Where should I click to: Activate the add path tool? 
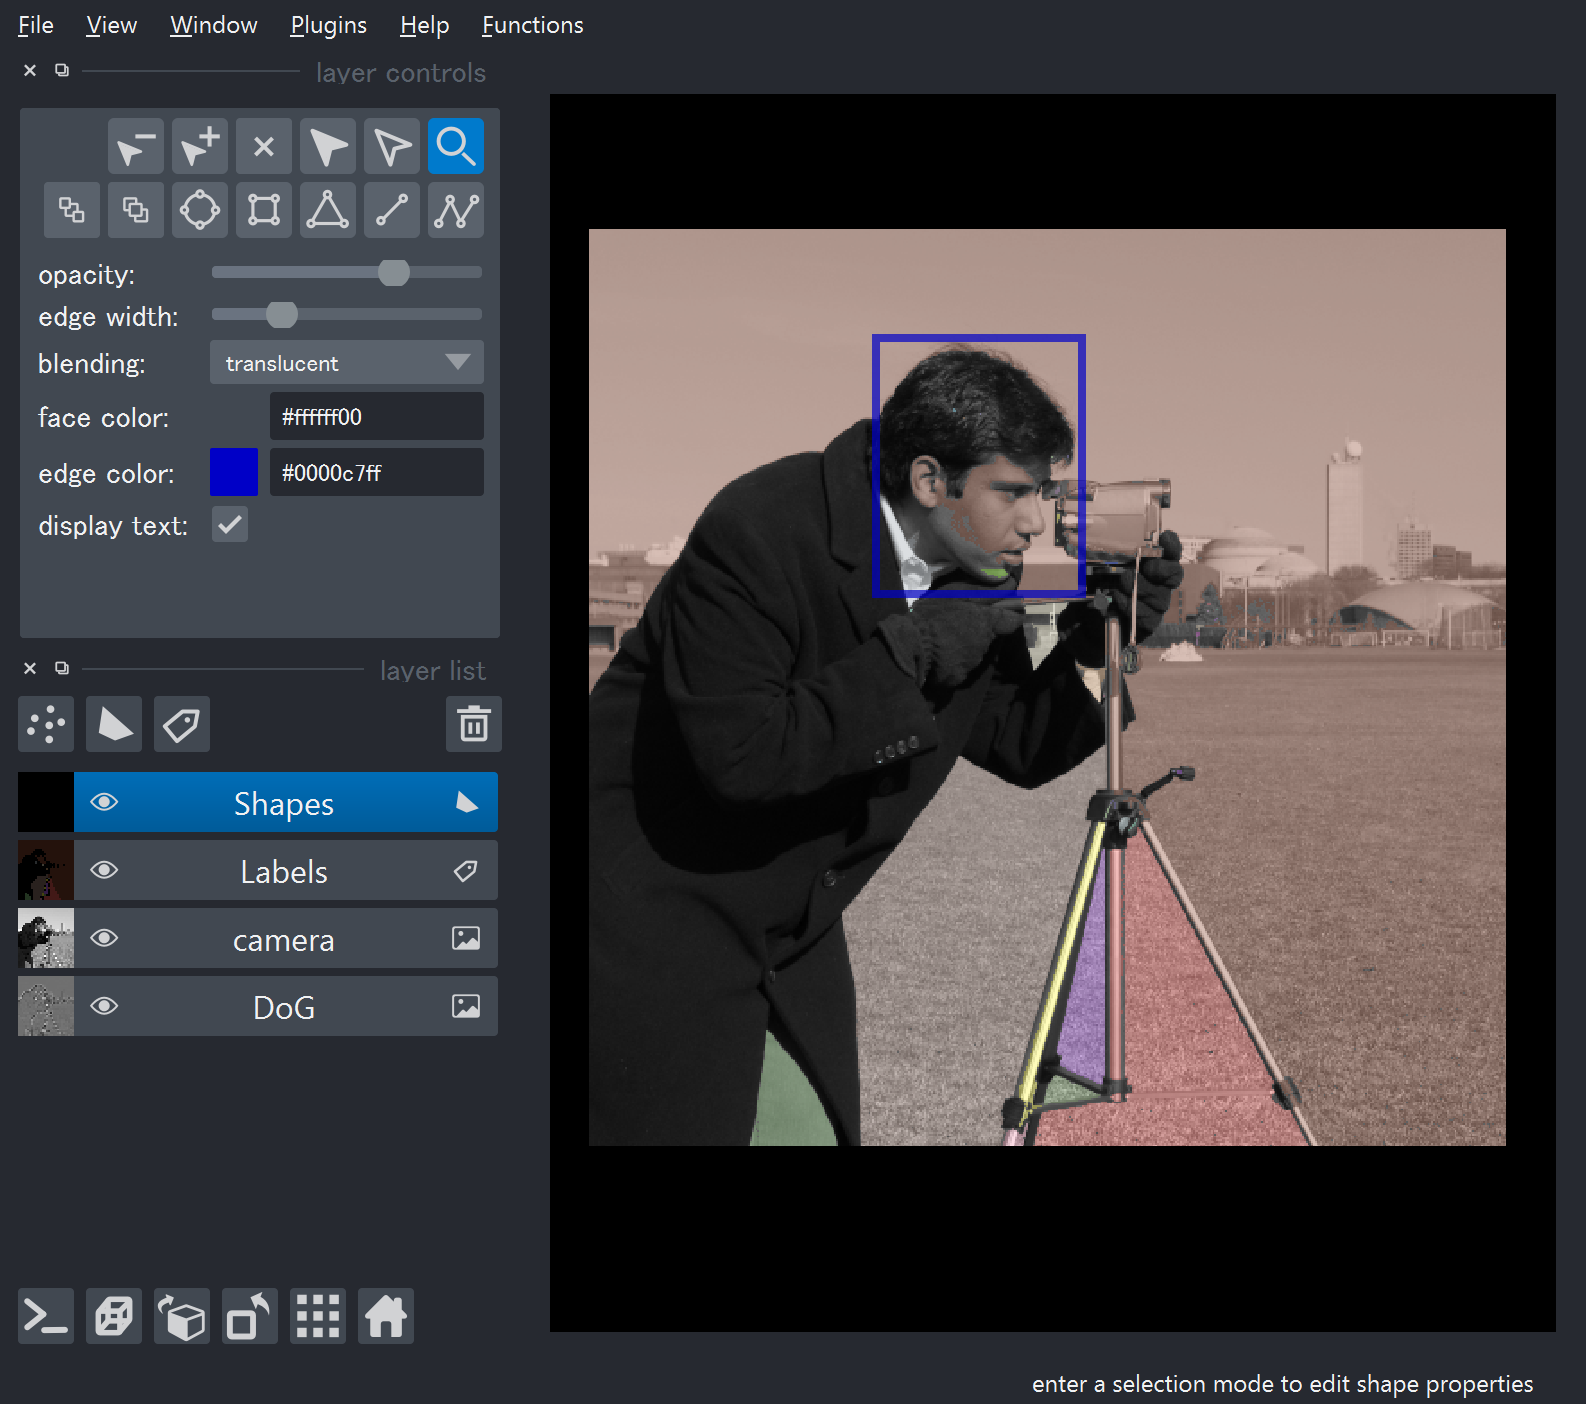pyautogui.click(x=456, y=210)
